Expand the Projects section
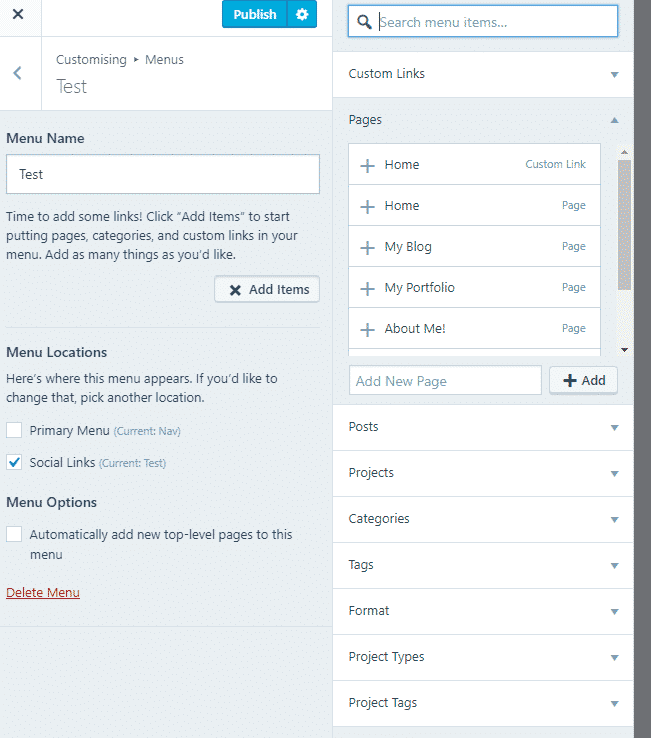 point(482,473)
